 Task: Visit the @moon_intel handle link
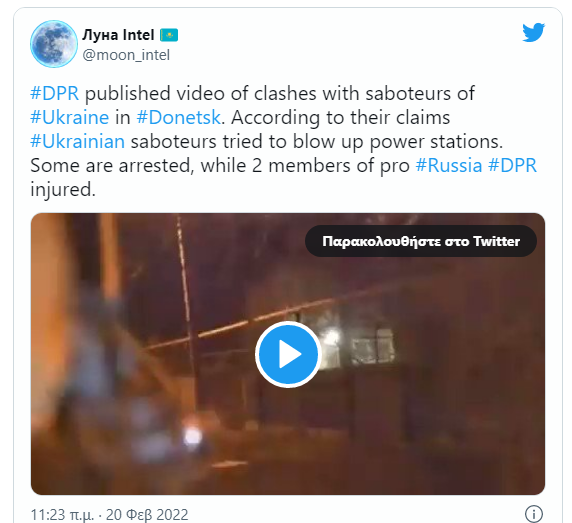pyautogui.click(x=126, y=55)
